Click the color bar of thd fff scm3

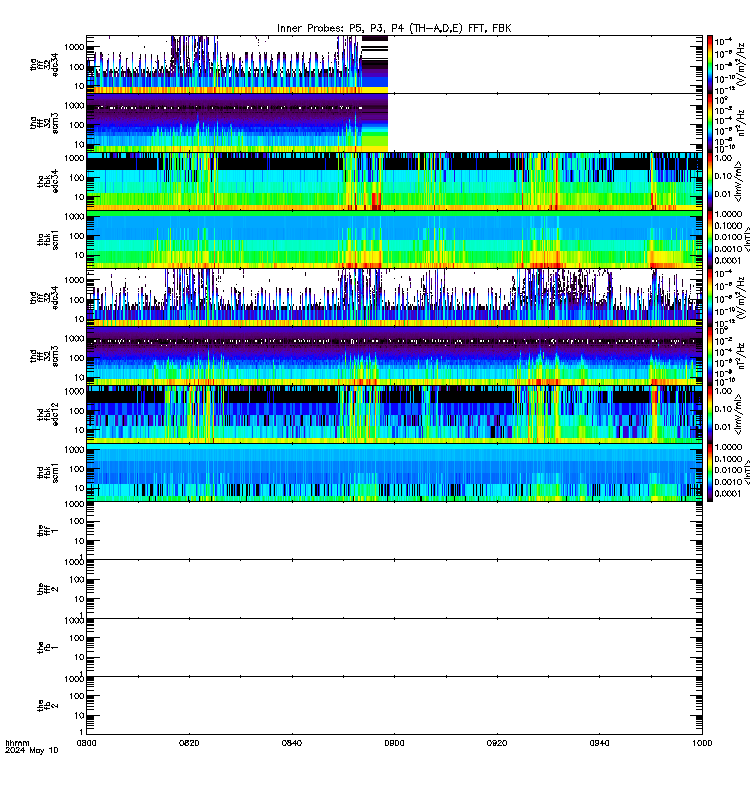[710, 356]
